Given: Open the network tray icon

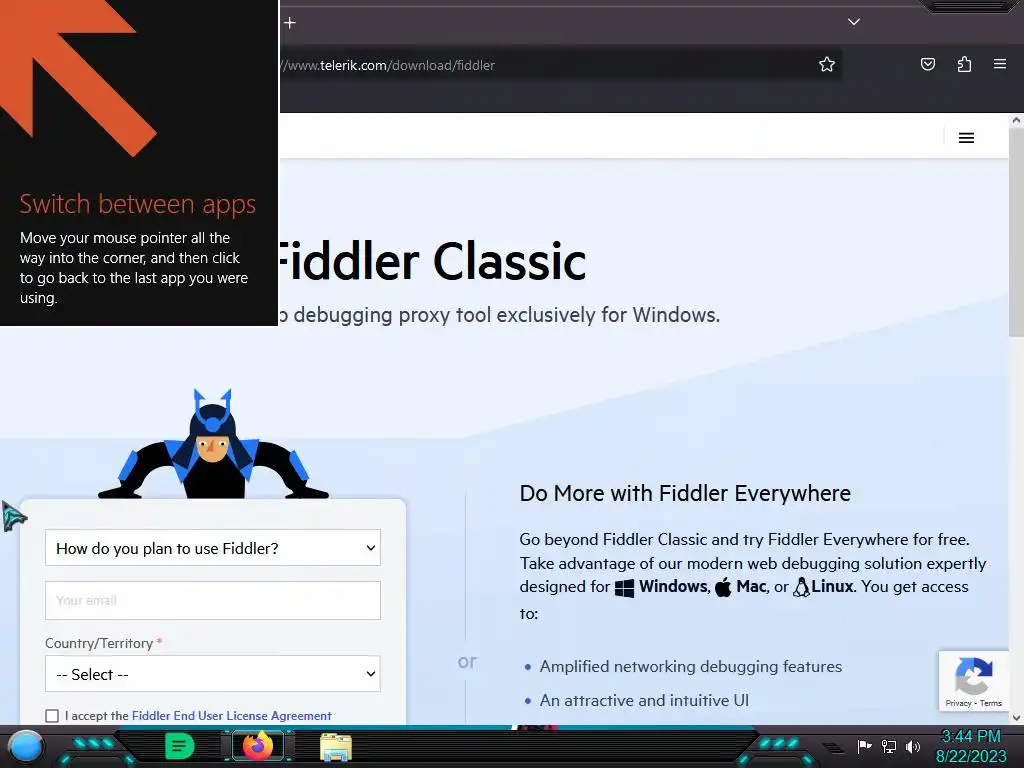Looking at the screenshot, I should click(889, 746).
